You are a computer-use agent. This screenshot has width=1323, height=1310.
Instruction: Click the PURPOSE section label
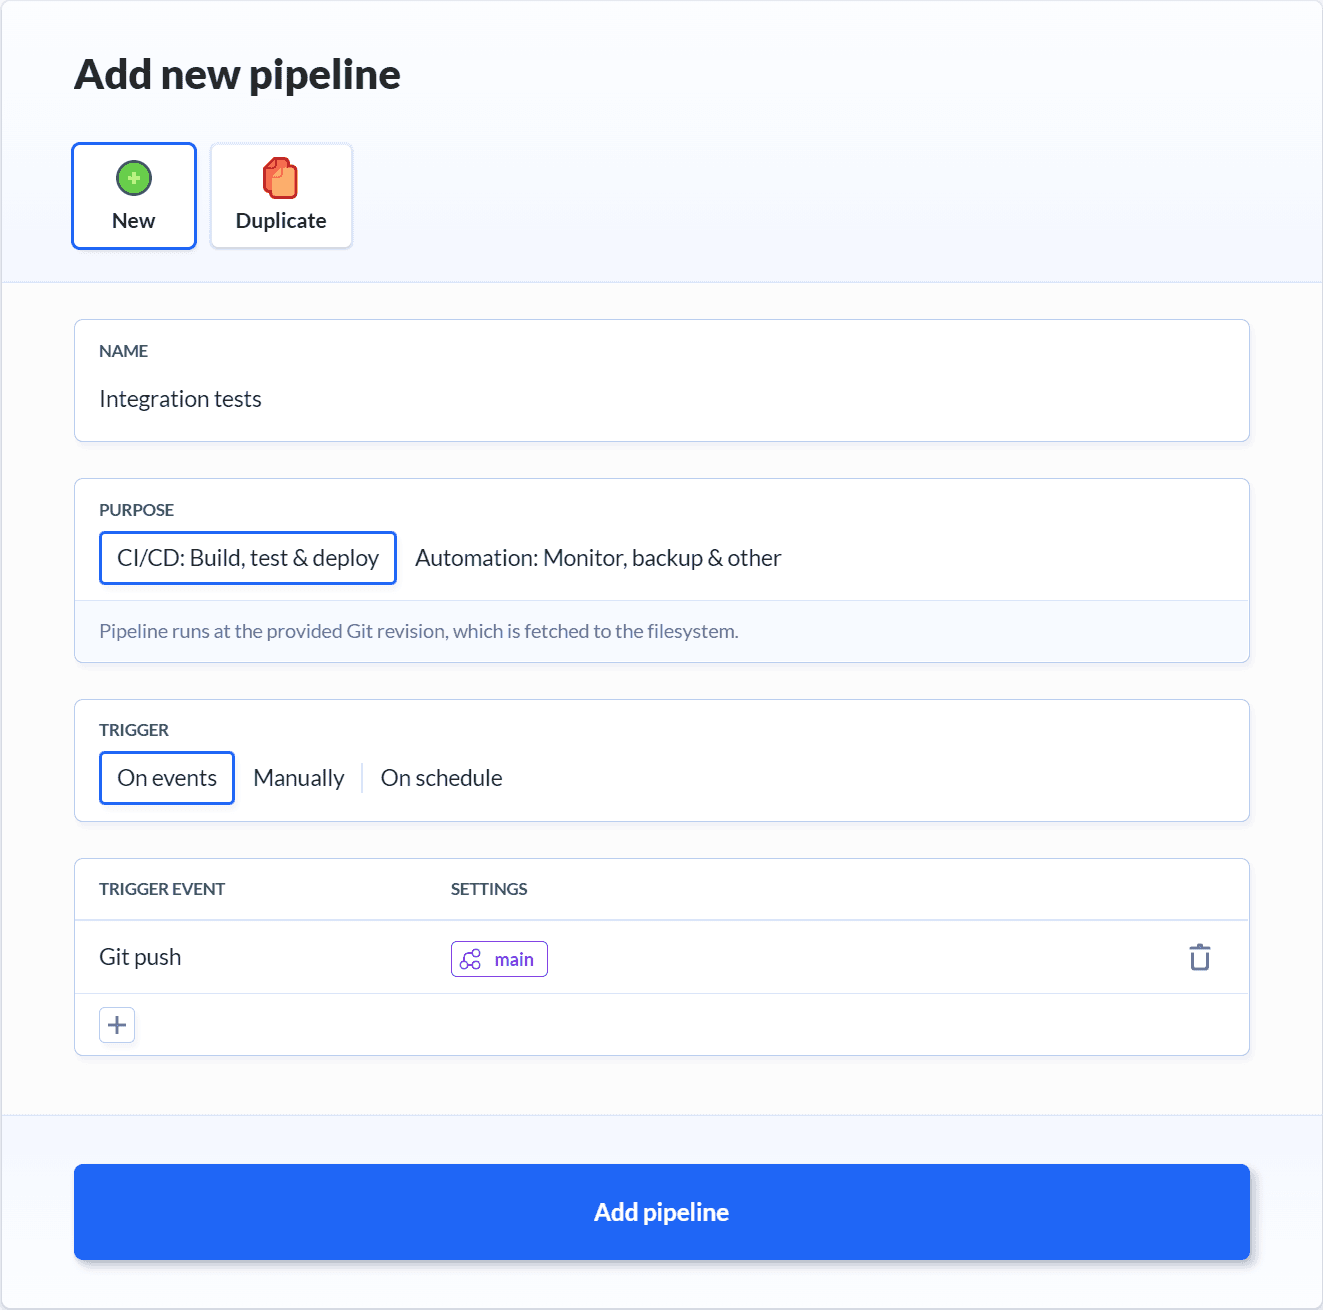[136, 510]
